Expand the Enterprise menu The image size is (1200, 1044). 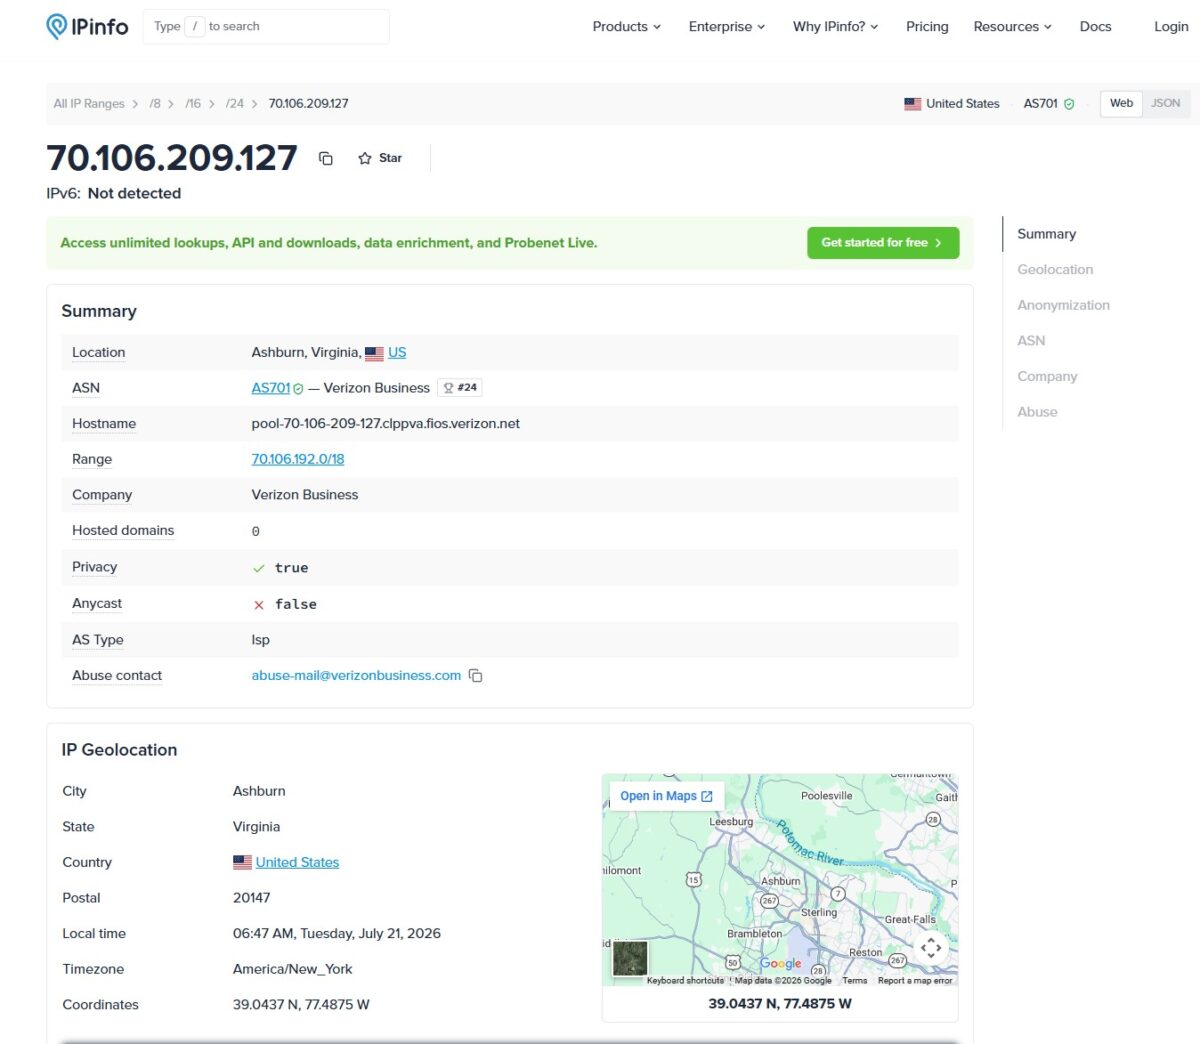pos(727,27)
